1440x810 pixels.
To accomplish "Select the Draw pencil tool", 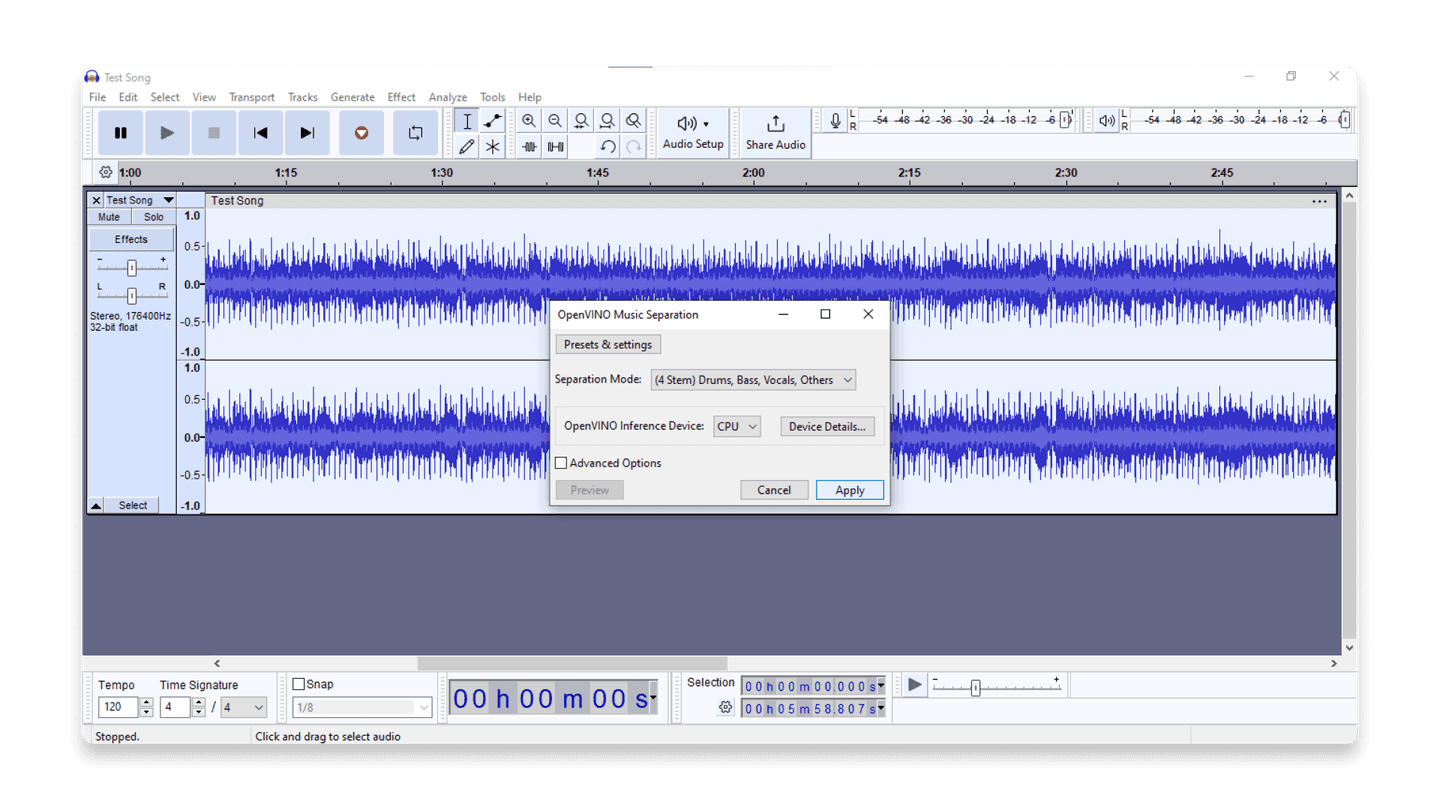I will tap(467, 147).
